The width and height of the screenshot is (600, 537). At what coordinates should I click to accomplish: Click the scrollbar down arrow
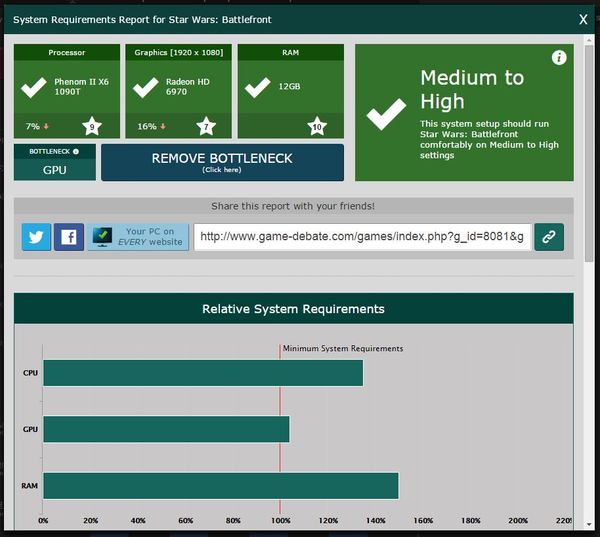(x=589, y=524)
